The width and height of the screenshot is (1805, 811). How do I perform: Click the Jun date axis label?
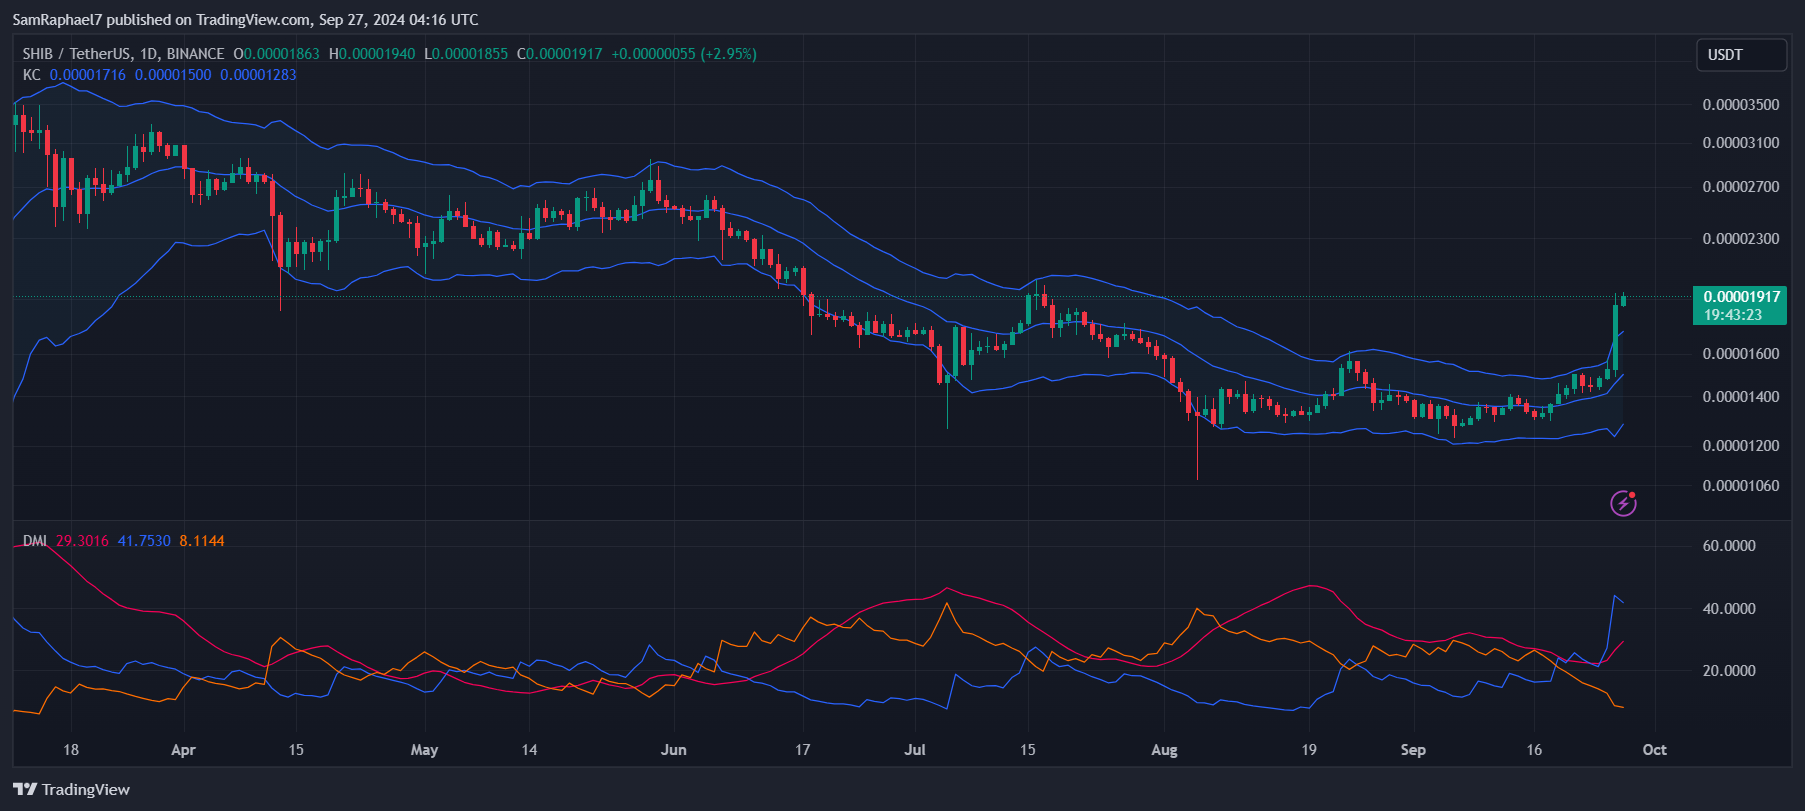click(x=674, y=750)
